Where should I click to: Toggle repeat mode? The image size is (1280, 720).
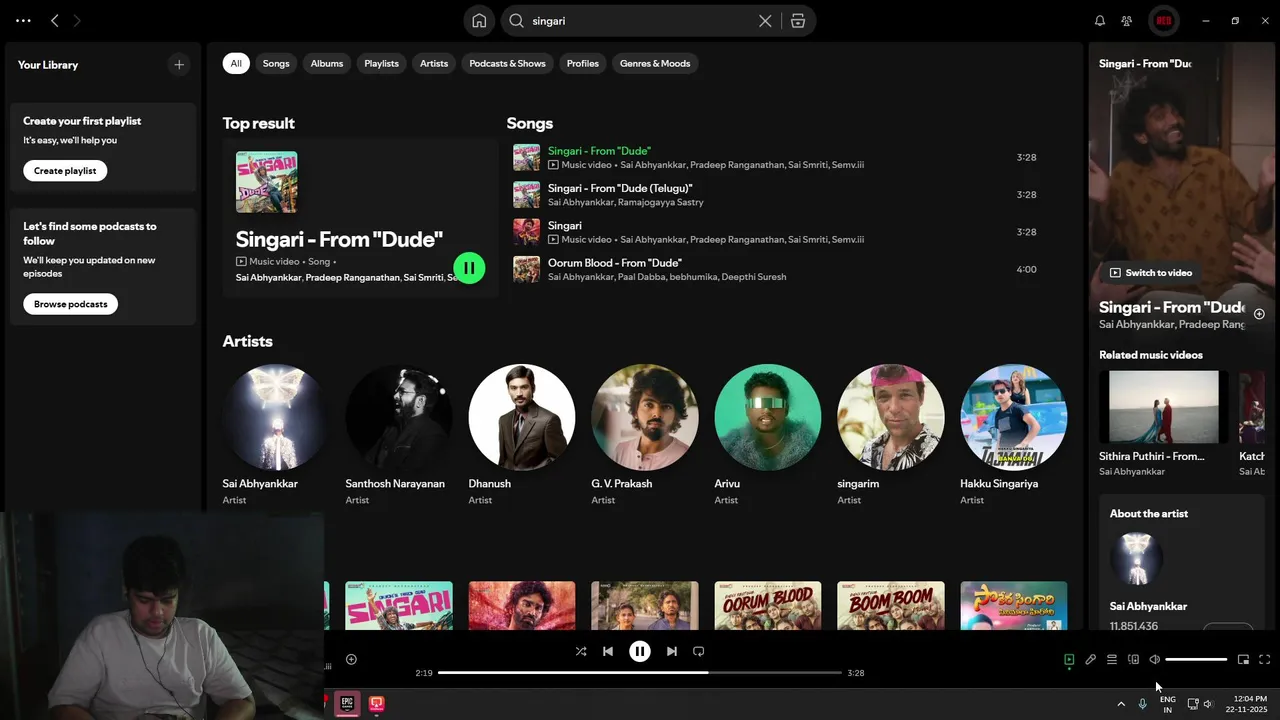699,651
